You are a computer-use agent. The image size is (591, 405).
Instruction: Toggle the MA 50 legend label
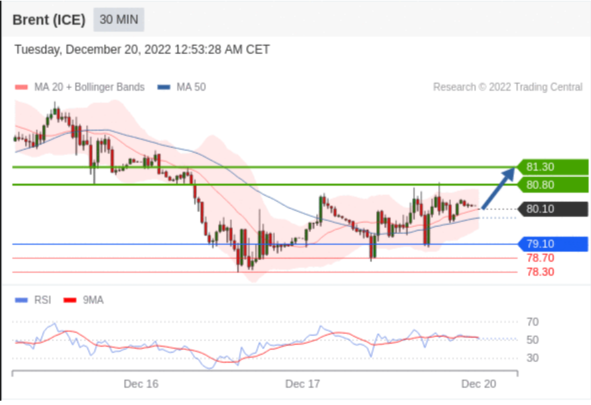coord(191,87)
